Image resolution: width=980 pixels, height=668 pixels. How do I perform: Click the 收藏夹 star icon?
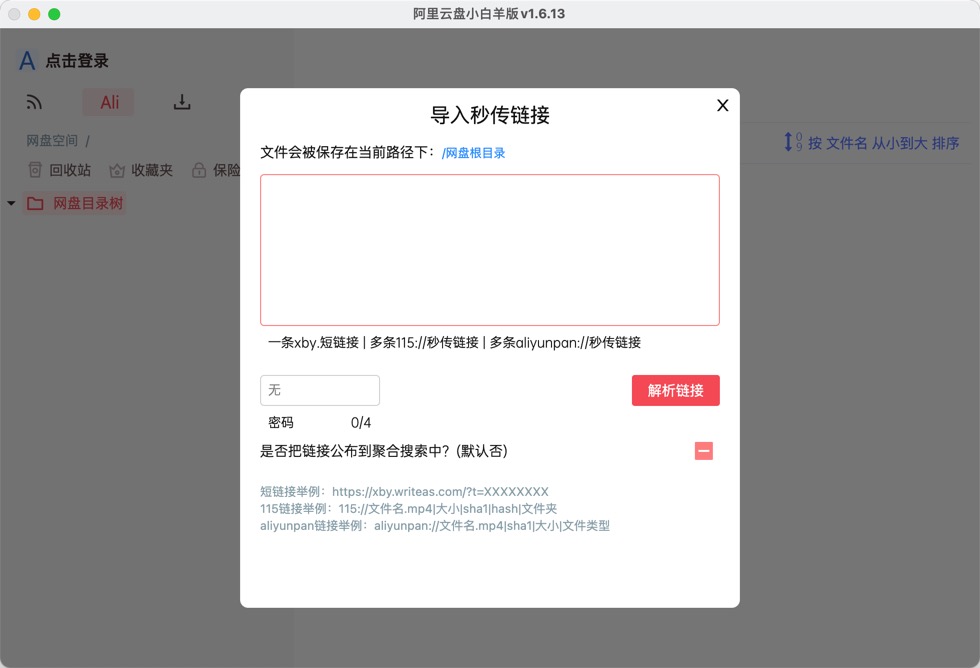117,171
